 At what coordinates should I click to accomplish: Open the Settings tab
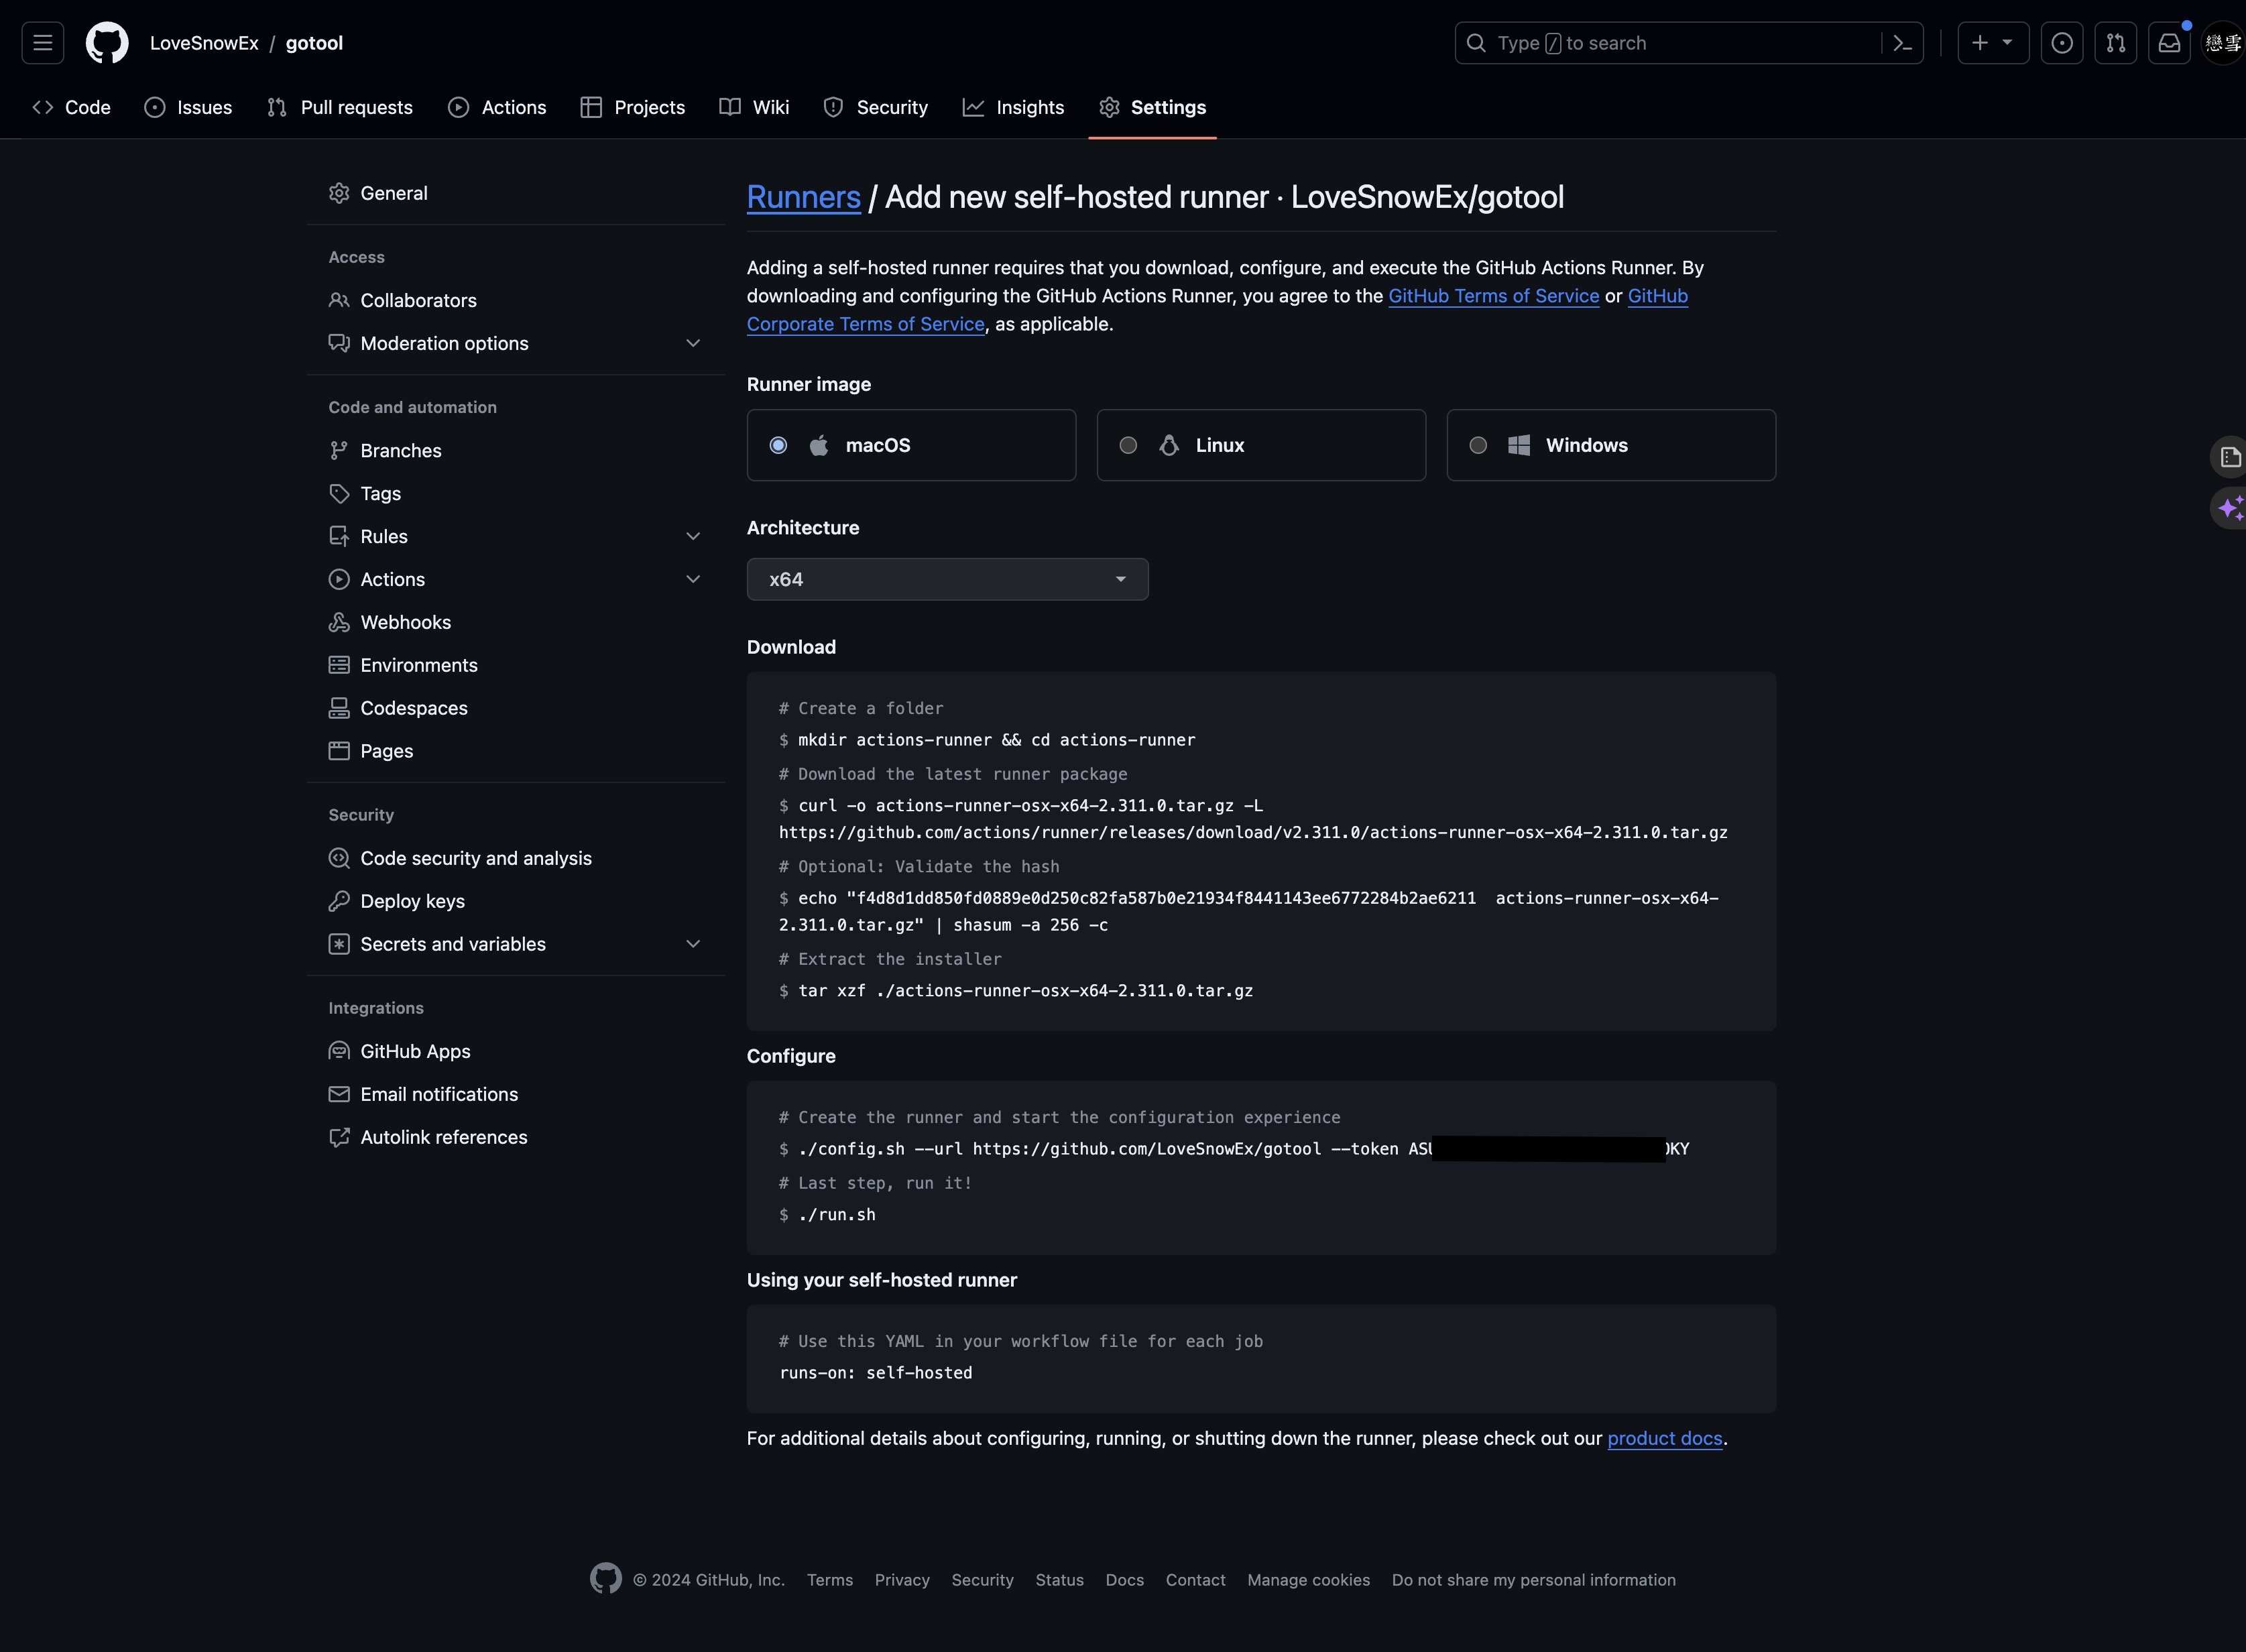tap(1152, 107)
